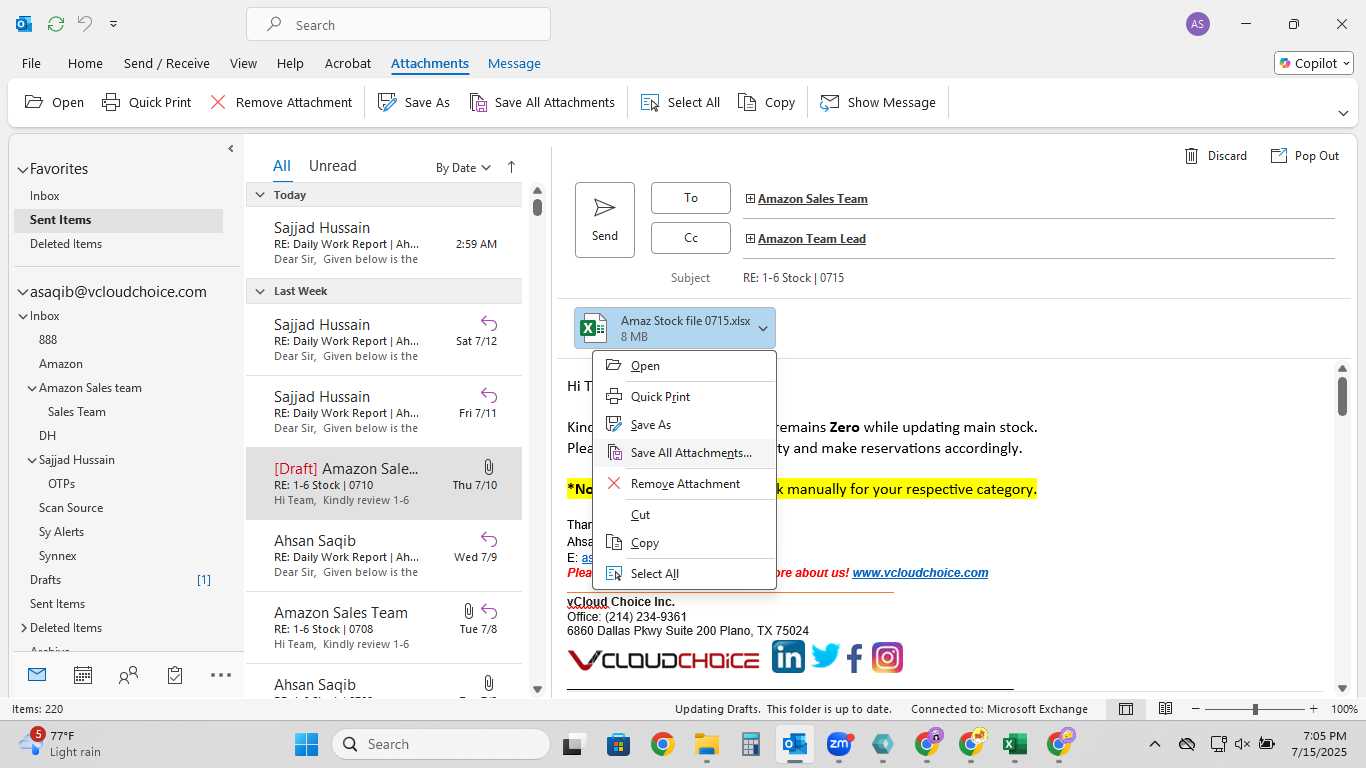Choose Cut in context menu
The image size is (1366, 768).
[x=684, y=515]
